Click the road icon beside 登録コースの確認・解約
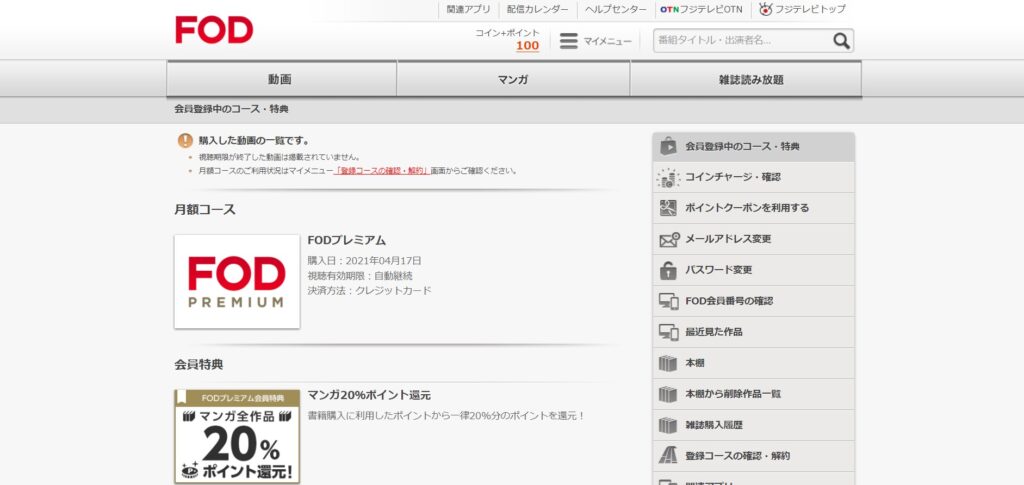The image size is (1024, 485). pos(667,456)
